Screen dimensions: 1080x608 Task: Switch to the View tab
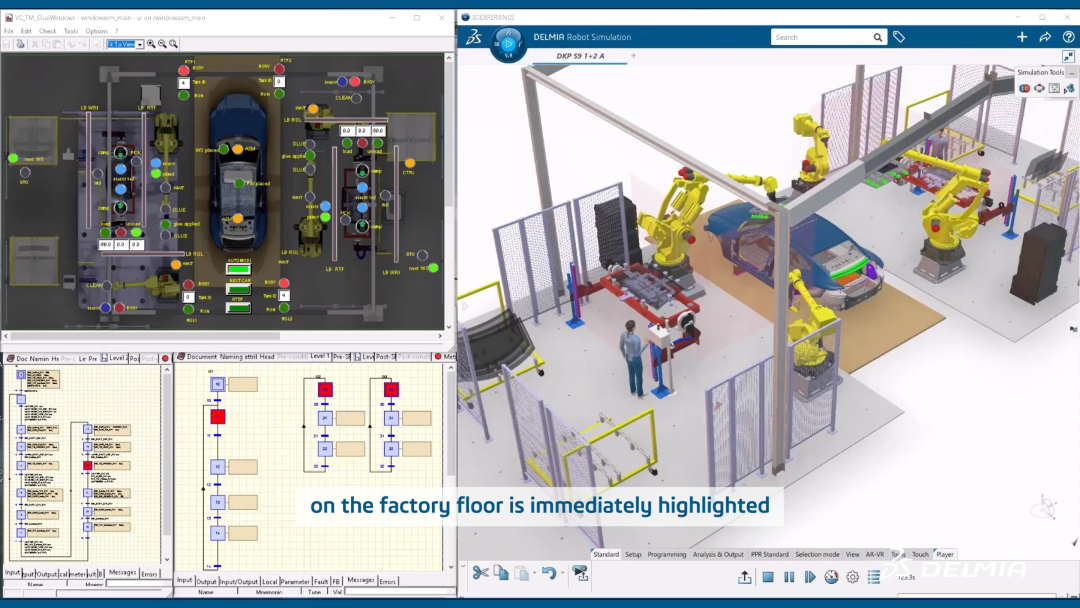point(852,554)
